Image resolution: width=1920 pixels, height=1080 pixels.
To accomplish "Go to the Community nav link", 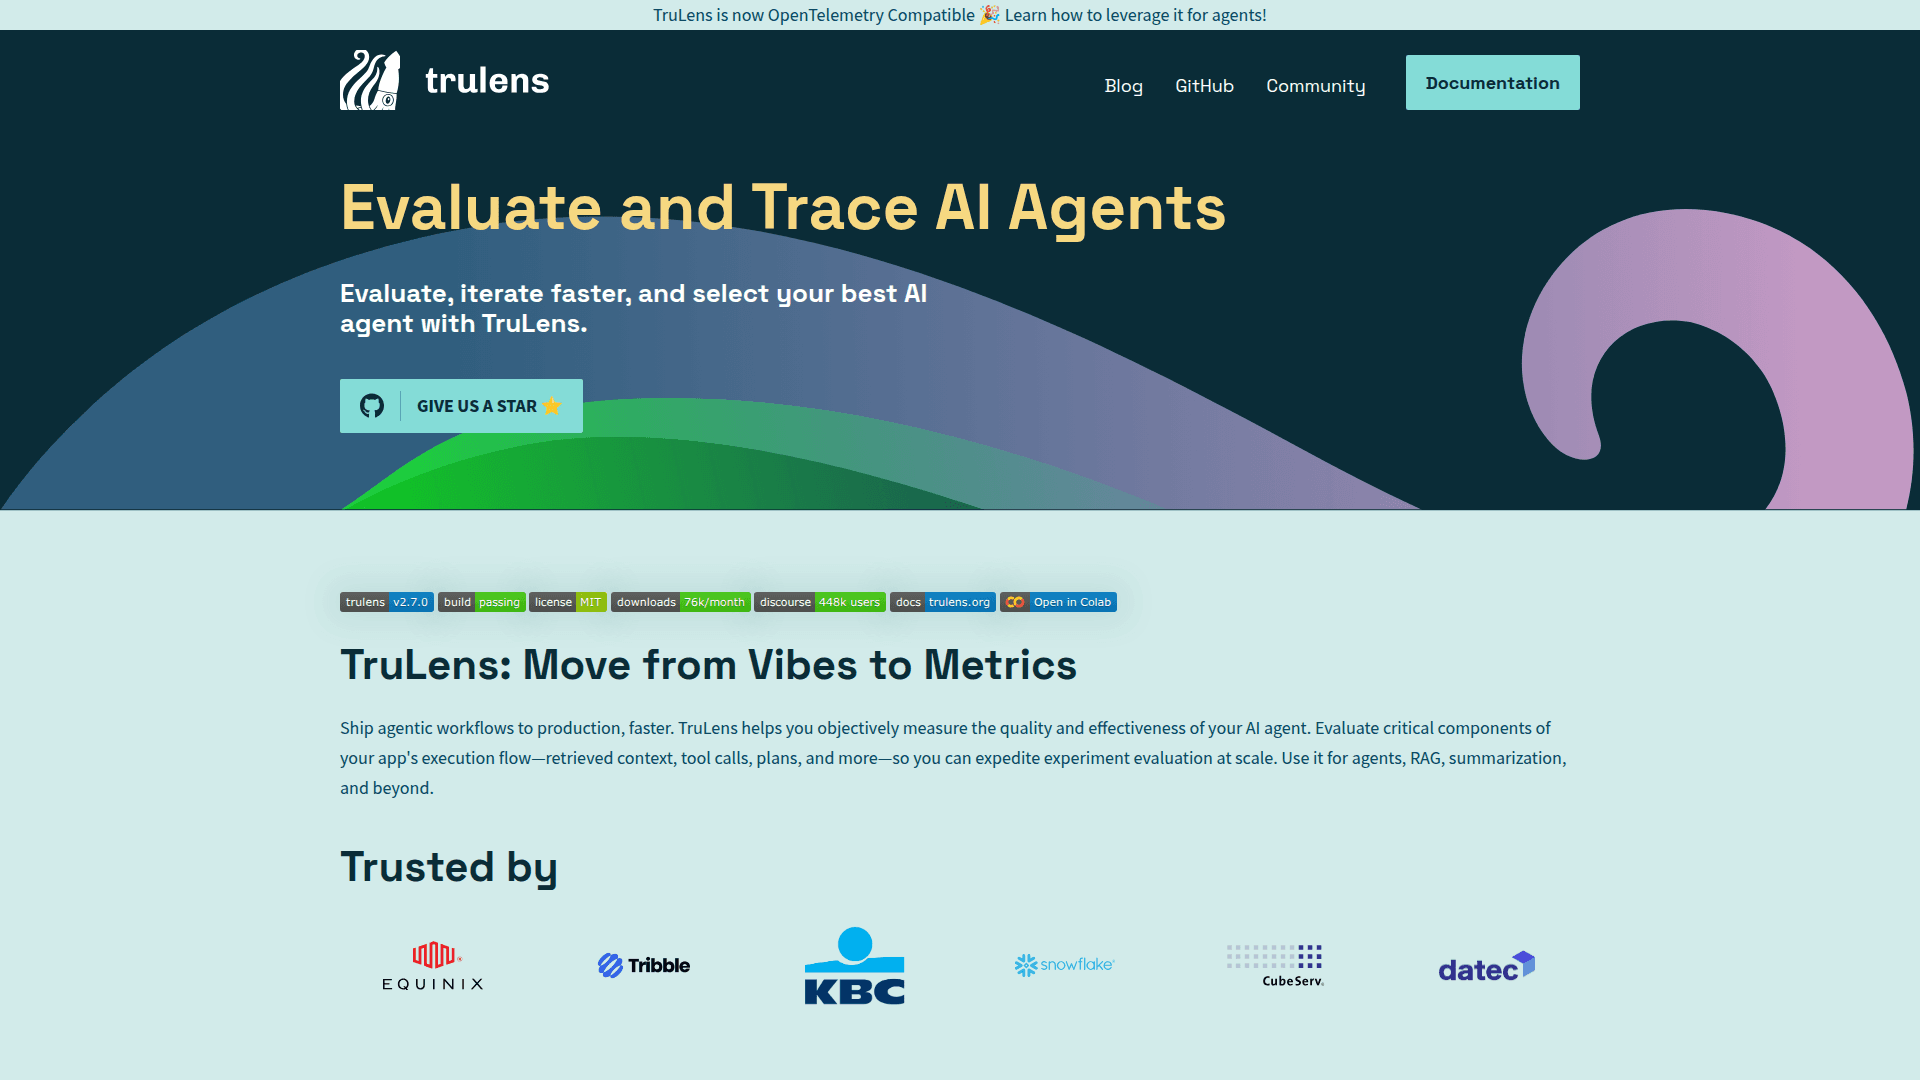I will coord(1315,86).
